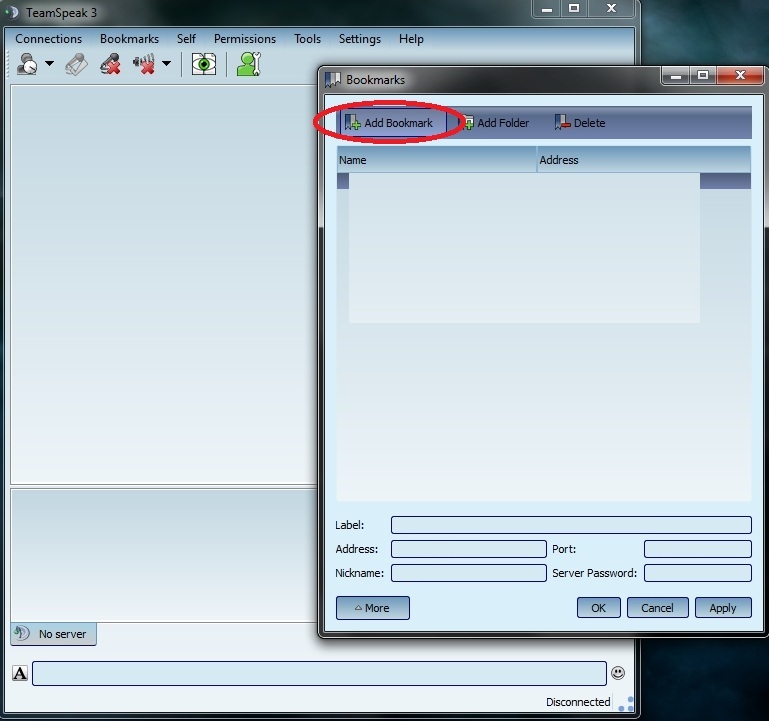Focus the Label input field
The width and height of the screenshot is (769, 721).
tap(571, 525)
